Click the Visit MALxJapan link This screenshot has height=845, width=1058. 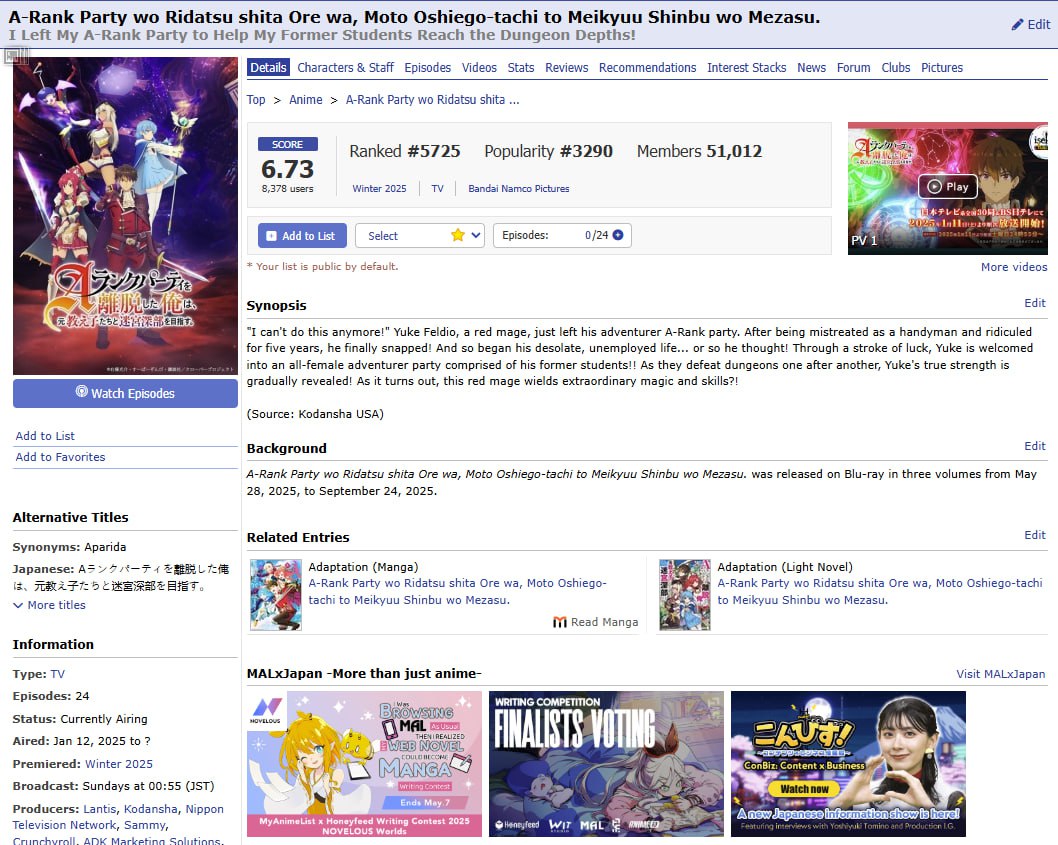pos(1001,674)
